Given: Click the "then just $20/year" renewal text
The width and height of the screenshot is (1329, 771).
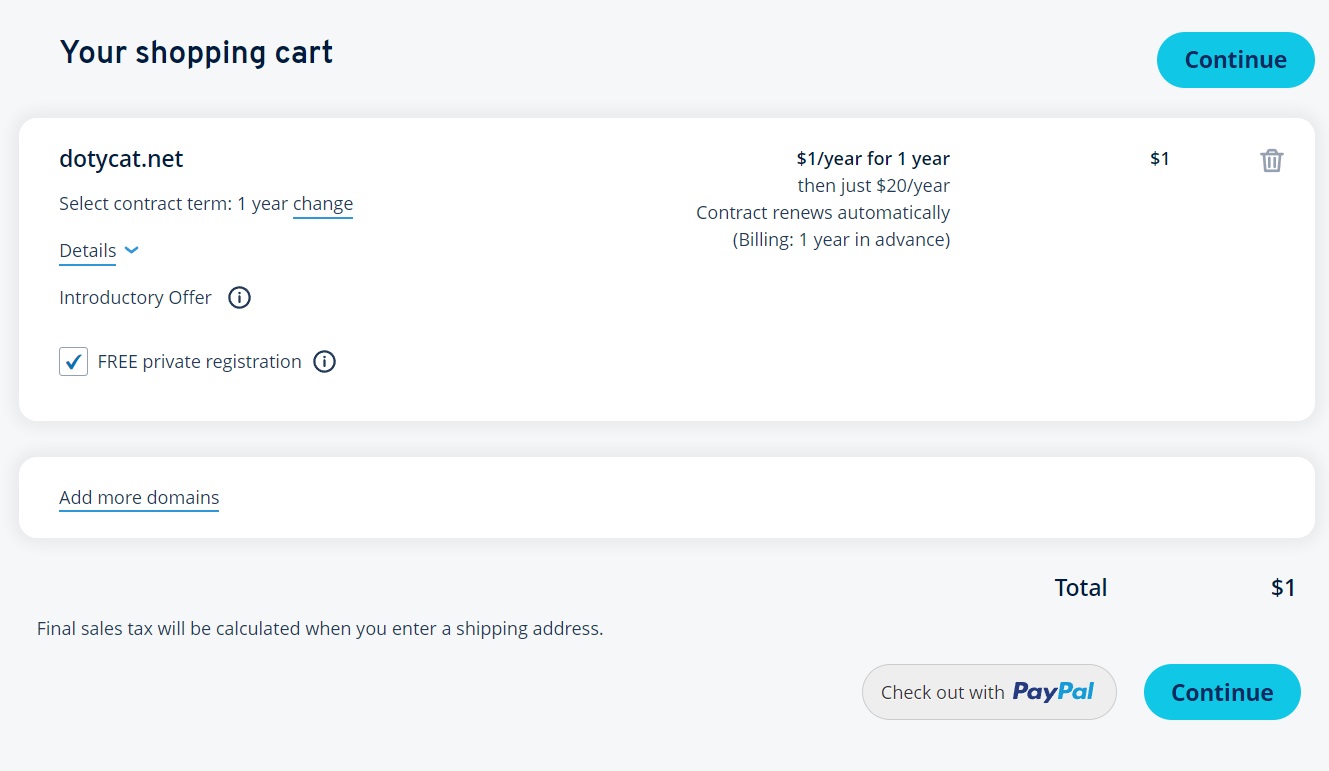Looking at the screenshot, I should click(873, 185).
